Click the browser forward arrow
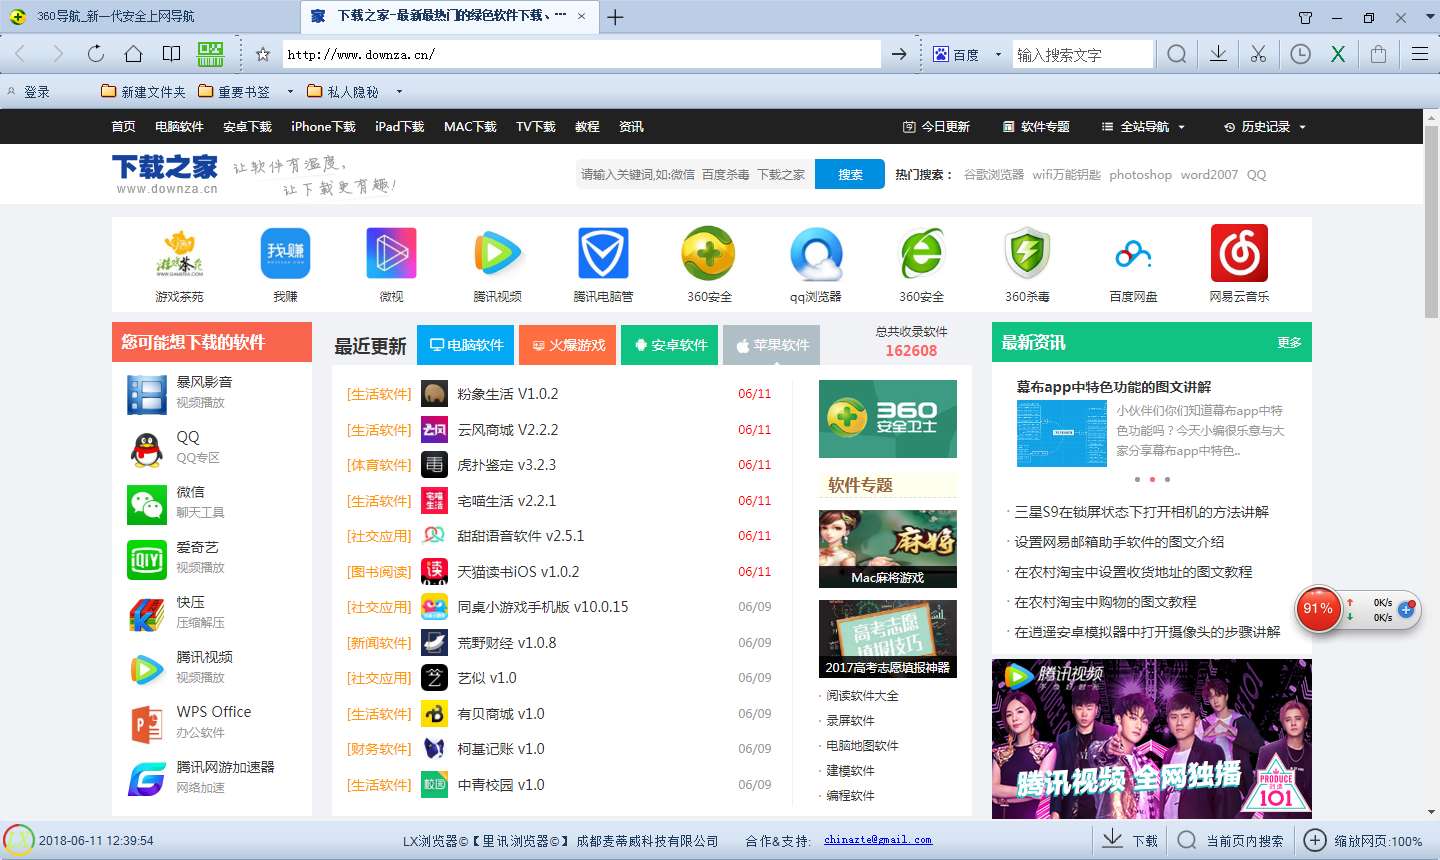This screenshot has height=860, width=1440. coord(57,54)
